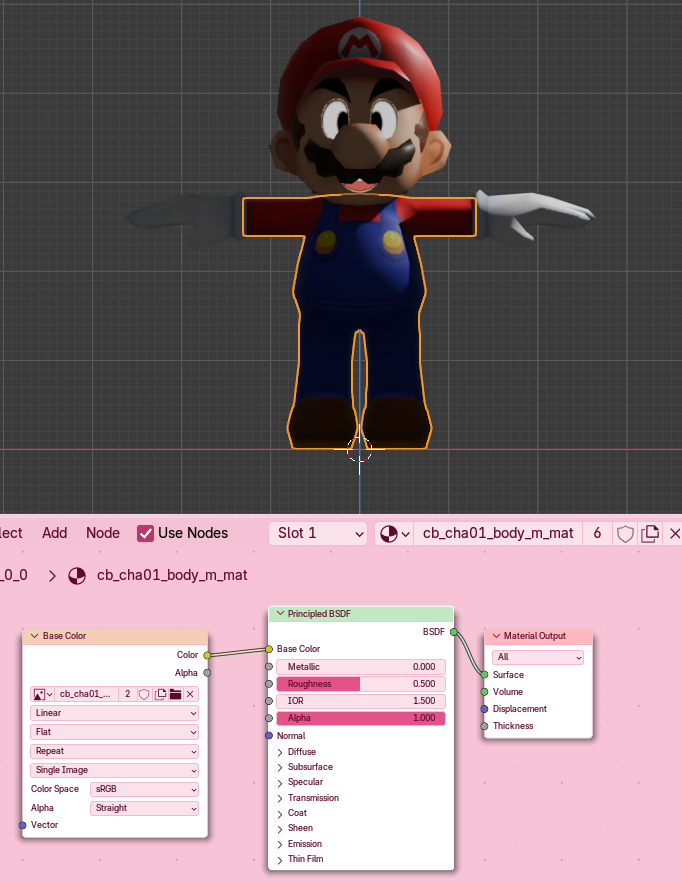The image size is (682, 883).
Task: Click the material name field cb_cha01_body_m_mat
Action: (498, 533)
